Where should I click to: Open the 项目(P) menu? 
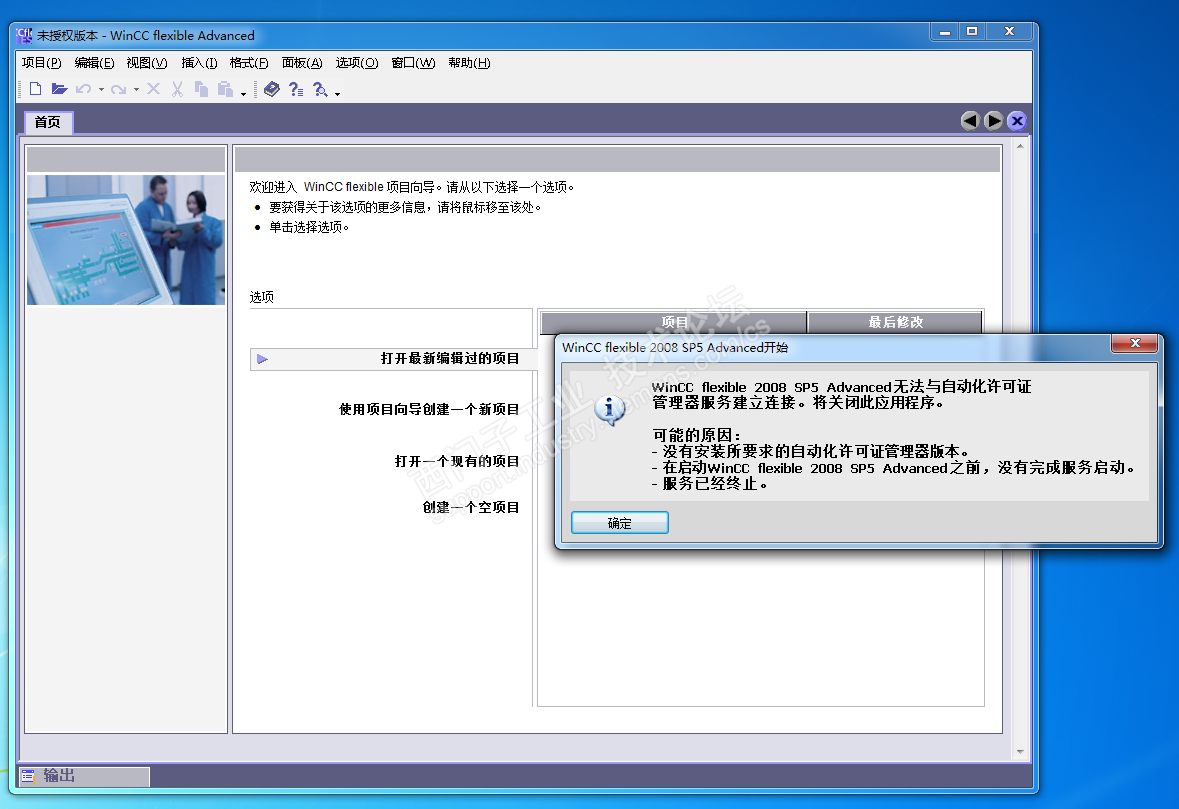point(41,62)
